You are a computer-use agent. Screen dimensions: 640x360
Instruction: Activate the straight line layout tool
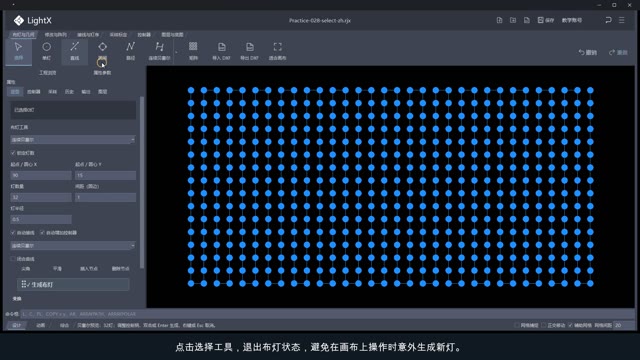(x=74, y=51)
